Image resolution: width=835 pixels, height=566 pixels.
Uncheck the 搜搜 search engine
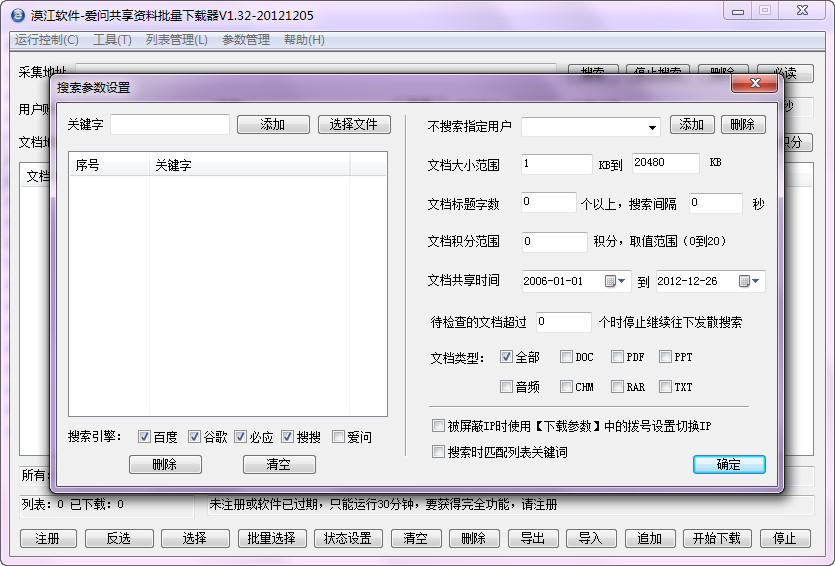pyautogui.click(x=288, y=437)
